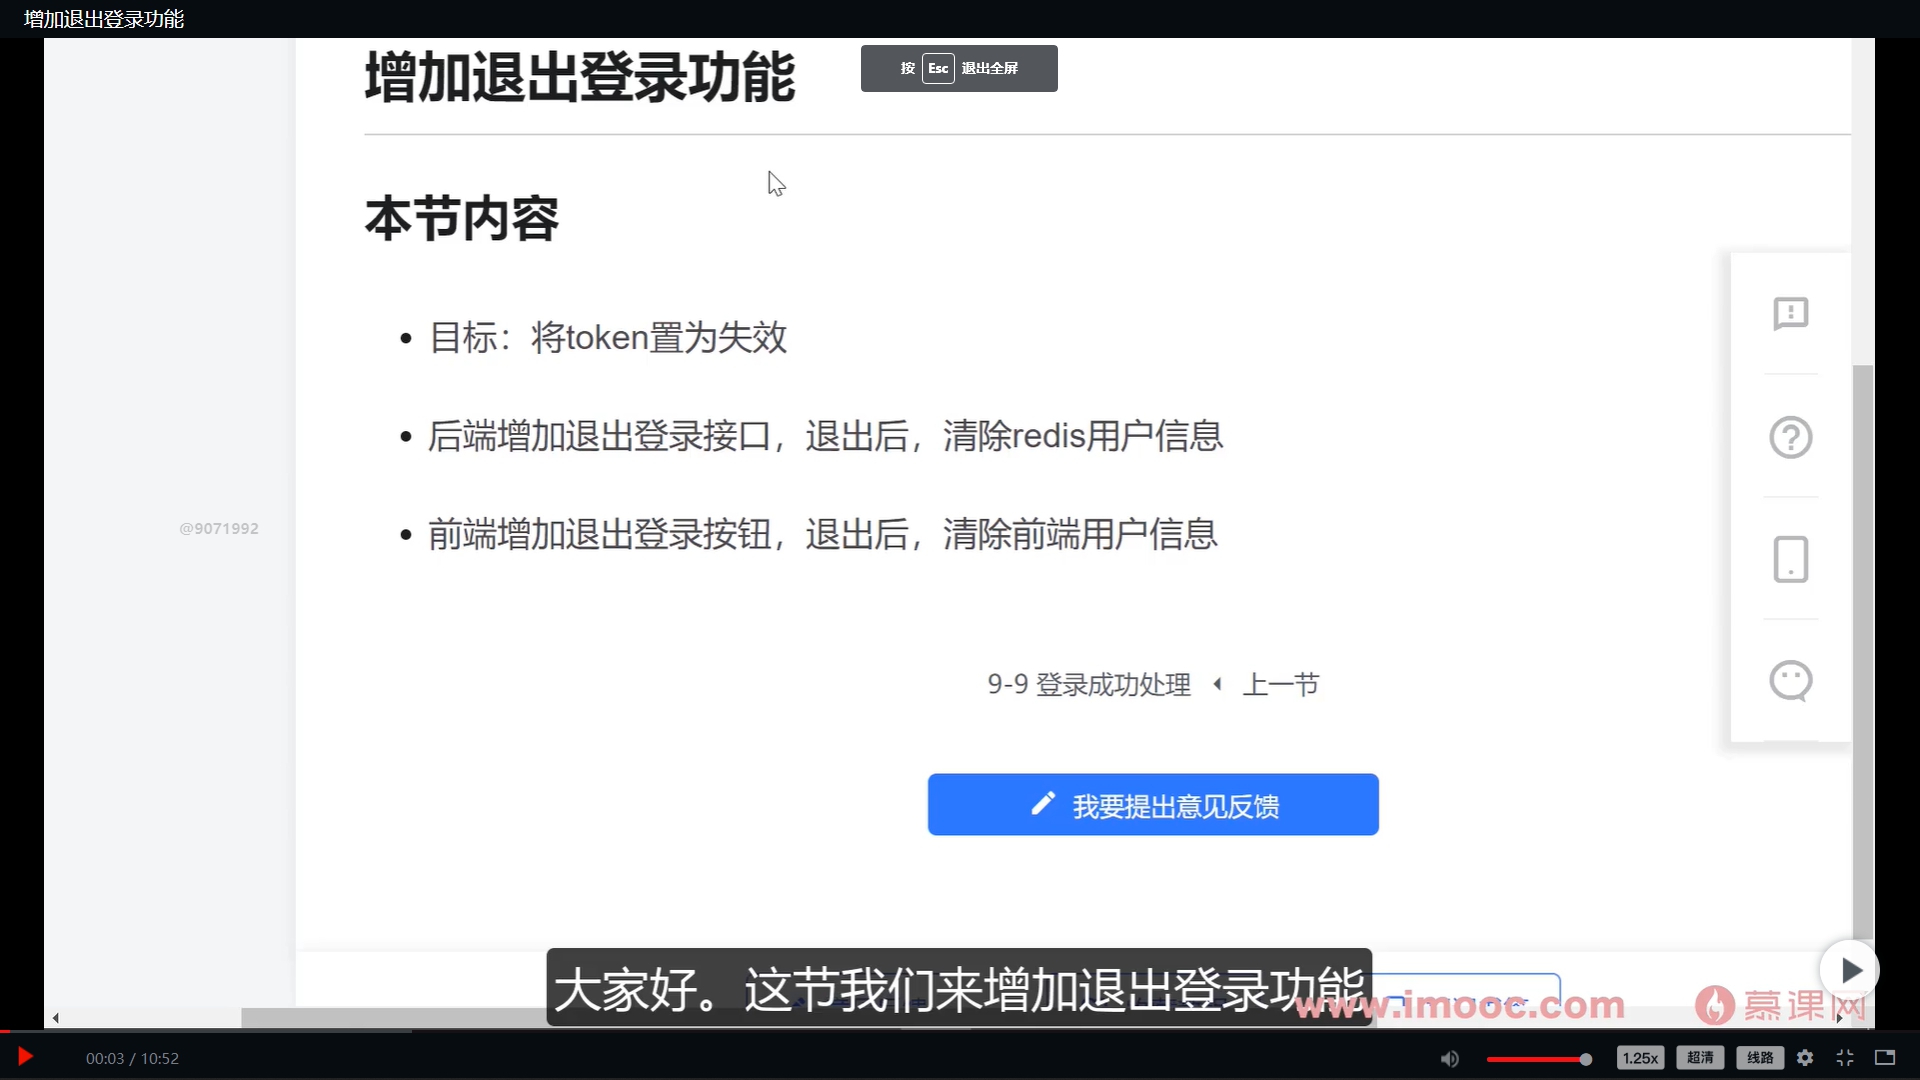The width and height of the screenshot is (1920, 1080).
Task: Open the question-mark help icon in sidebar
Action: (1791, 437)
